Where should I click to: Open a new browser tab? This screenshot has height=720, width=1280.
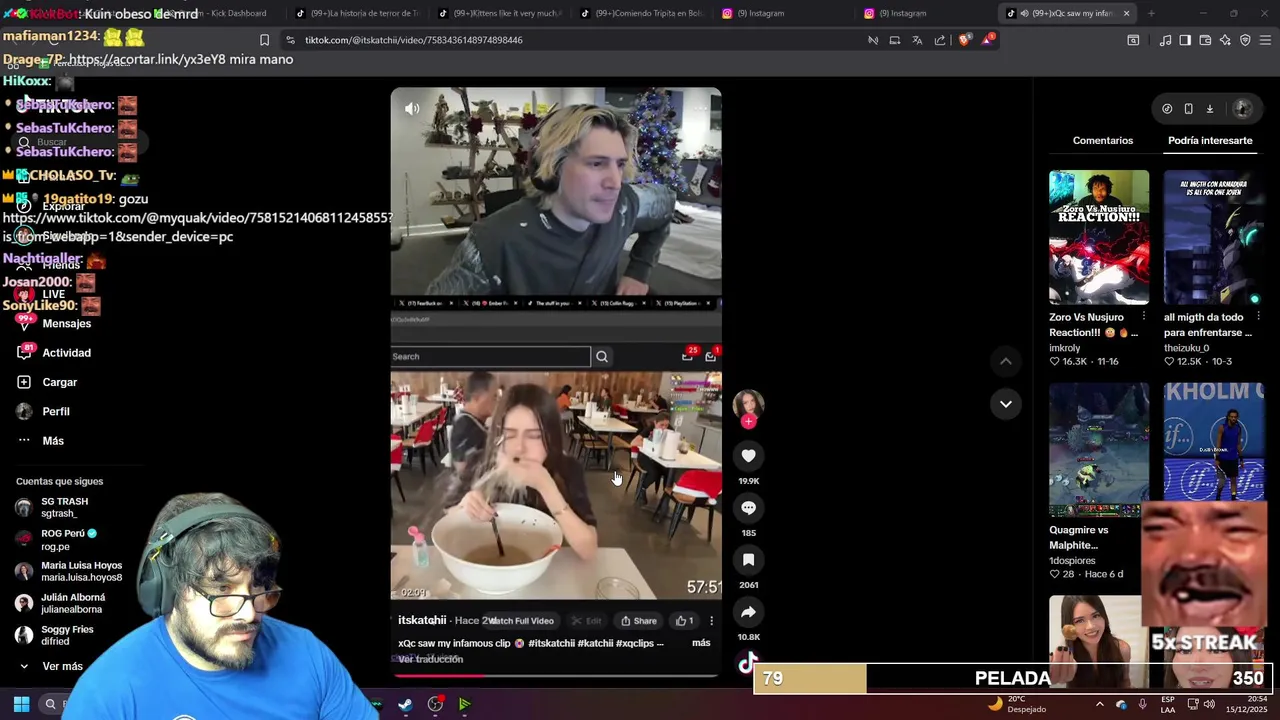point(1151,13)
